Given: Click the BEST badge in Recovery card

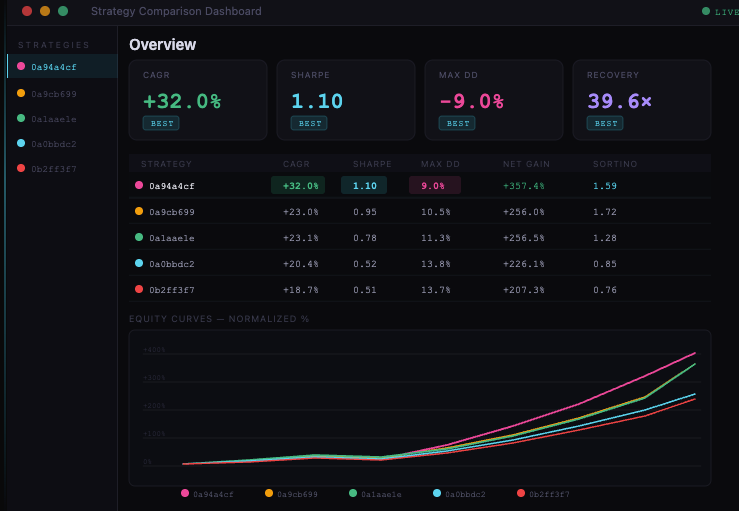Looking at the screenshot, I should coord(605,123).
